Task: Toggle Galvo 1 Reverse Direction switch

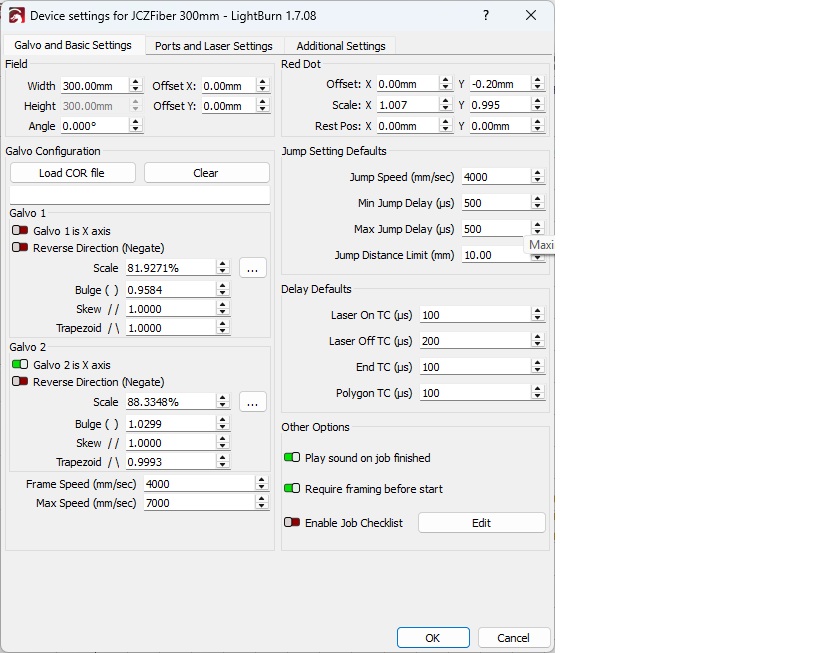Action: click(20, 248)
